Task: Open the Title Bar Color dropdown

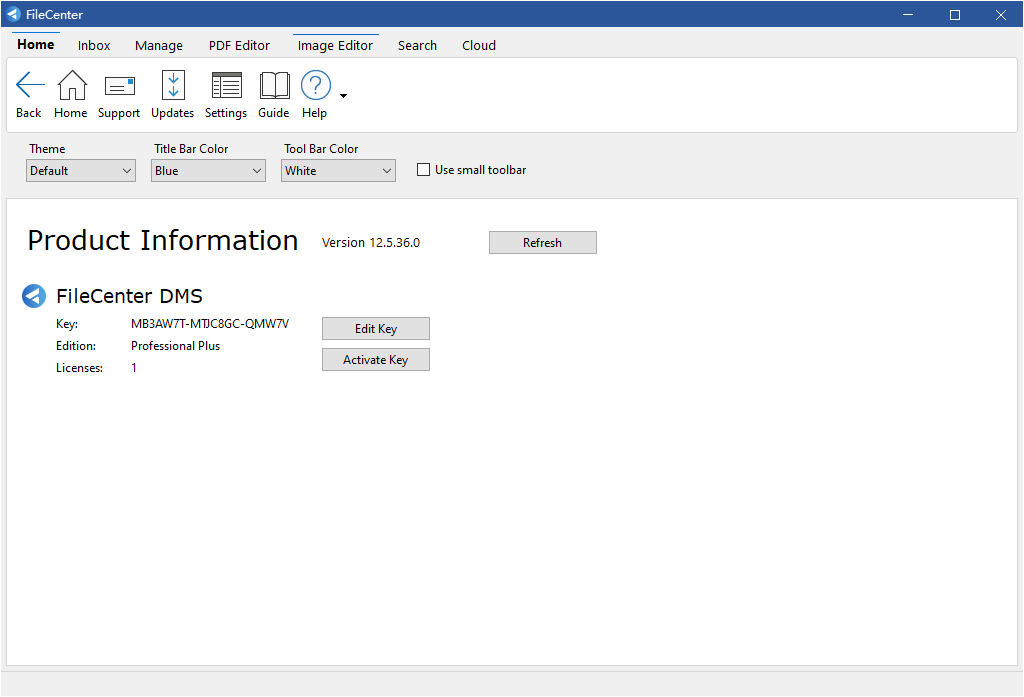Action: [x=208, y=170]
